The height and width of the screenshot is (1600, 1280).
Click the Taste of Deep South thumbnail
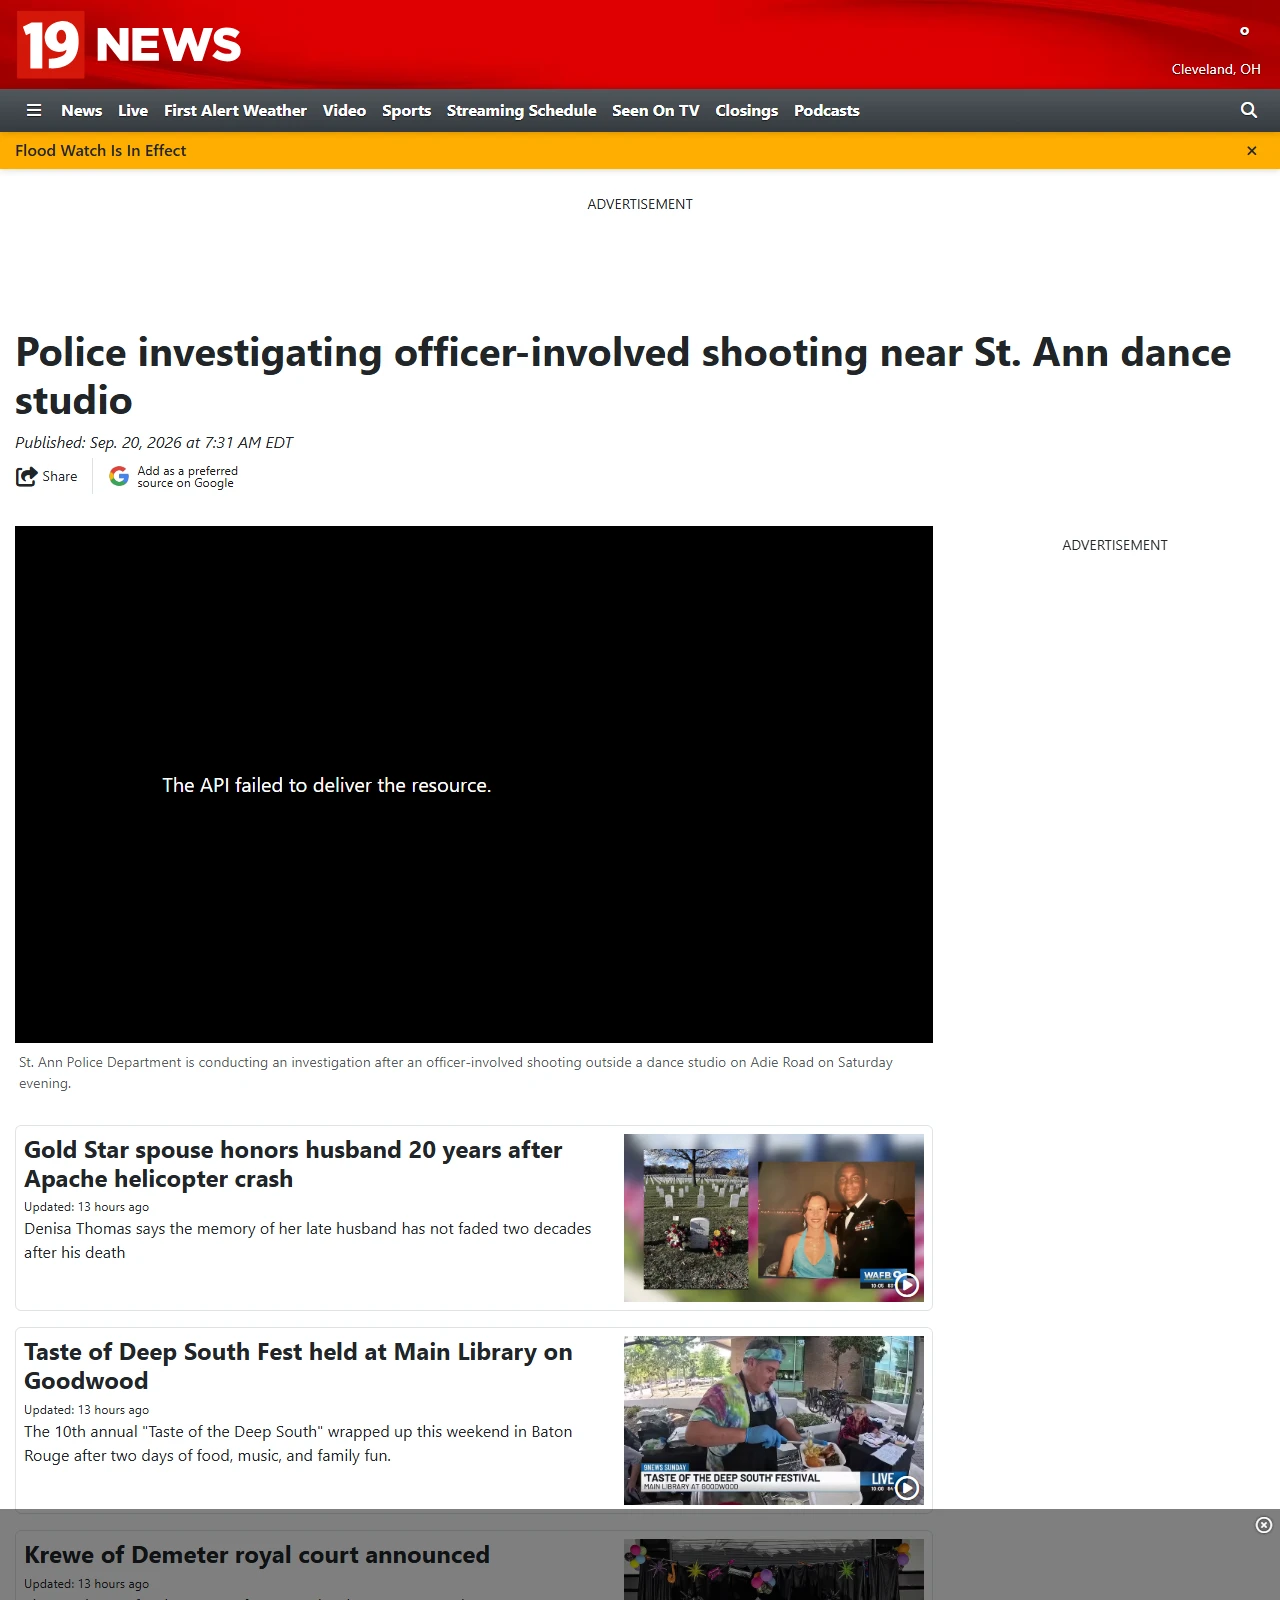pyautogui.click(x=774, y=1421)
